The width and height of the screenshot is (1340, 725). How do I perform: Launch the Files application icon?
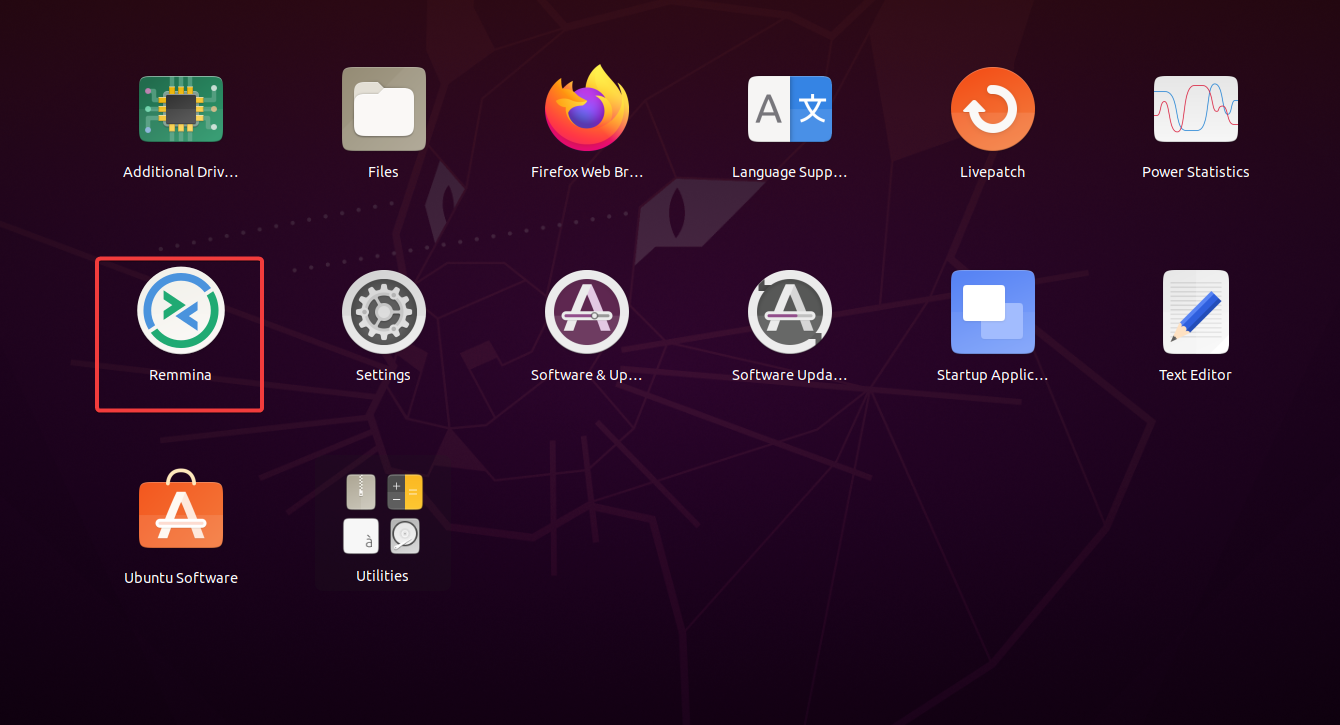pyautogui.click(x=383, y=108)
